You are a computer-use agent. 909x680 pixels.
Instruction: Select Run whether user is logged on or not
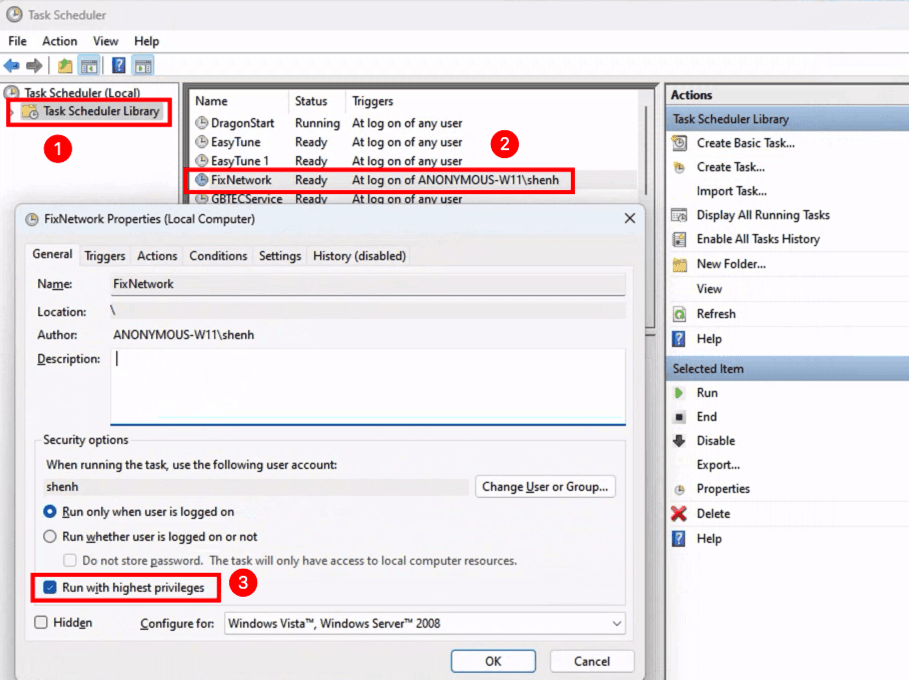50,537
